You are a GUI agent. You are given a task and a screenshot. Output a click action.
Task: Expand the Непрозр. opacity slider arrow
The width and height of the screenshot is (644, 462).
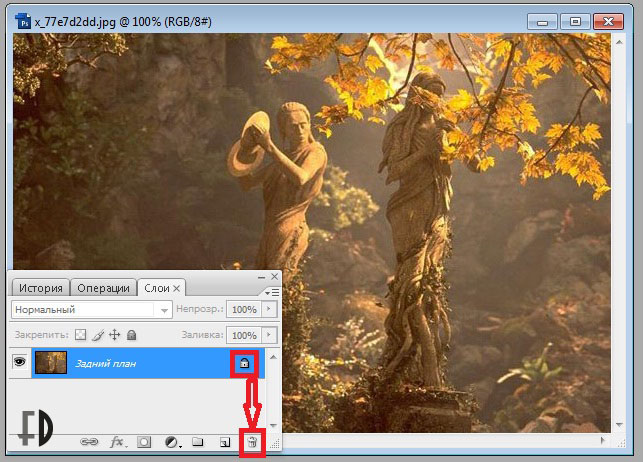pos(267,310)
